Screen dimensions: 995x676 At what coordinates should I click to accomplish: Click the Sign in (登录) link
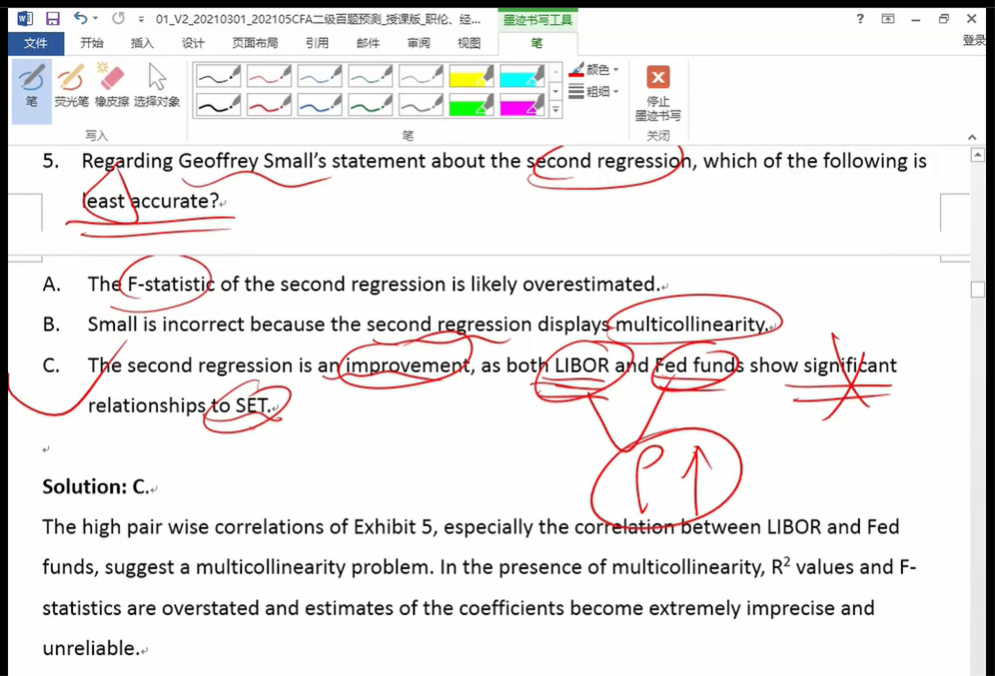point(973,41)
